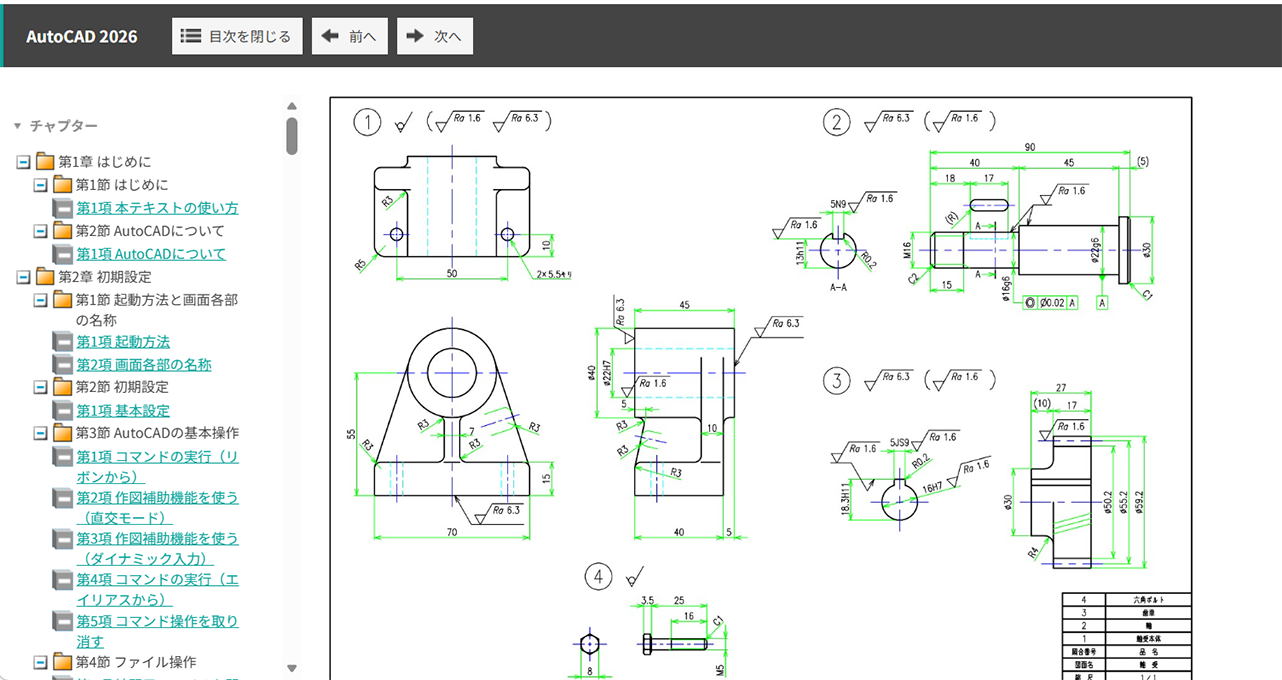Image resolution: width=1282 pixels, height=680 pixels.
Task: Collapse 第3節 AutoCADの基本操作 section
Action: point(41,434)
